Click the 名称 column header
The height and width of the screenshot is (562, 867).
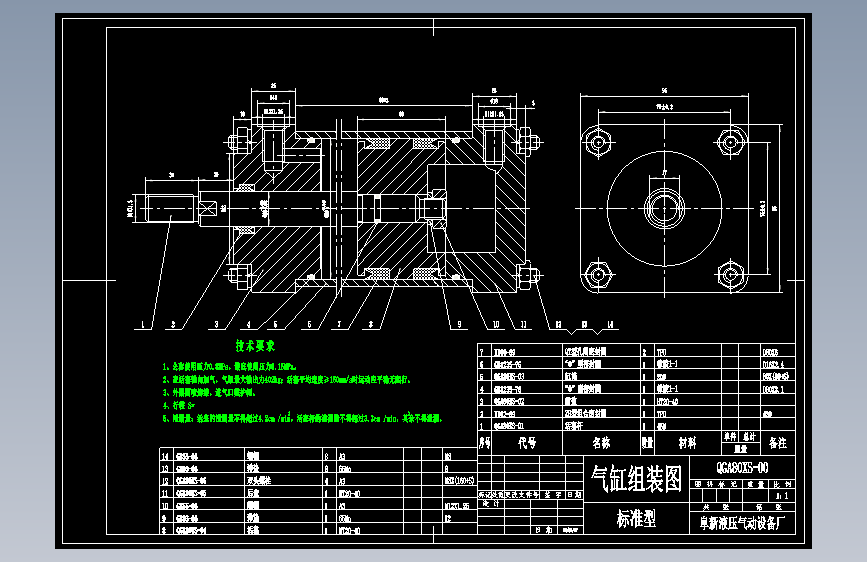[x=601, y=443]
